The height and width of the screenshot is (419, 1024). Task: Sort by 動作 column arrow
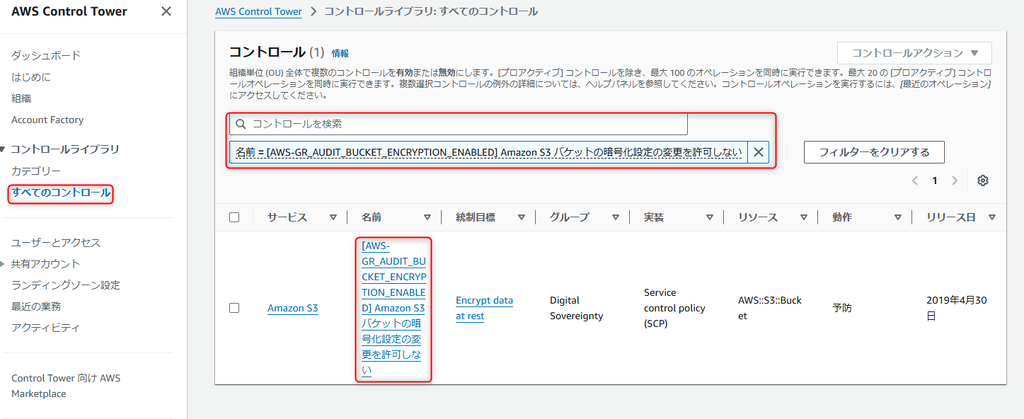[x=897, y=217]
